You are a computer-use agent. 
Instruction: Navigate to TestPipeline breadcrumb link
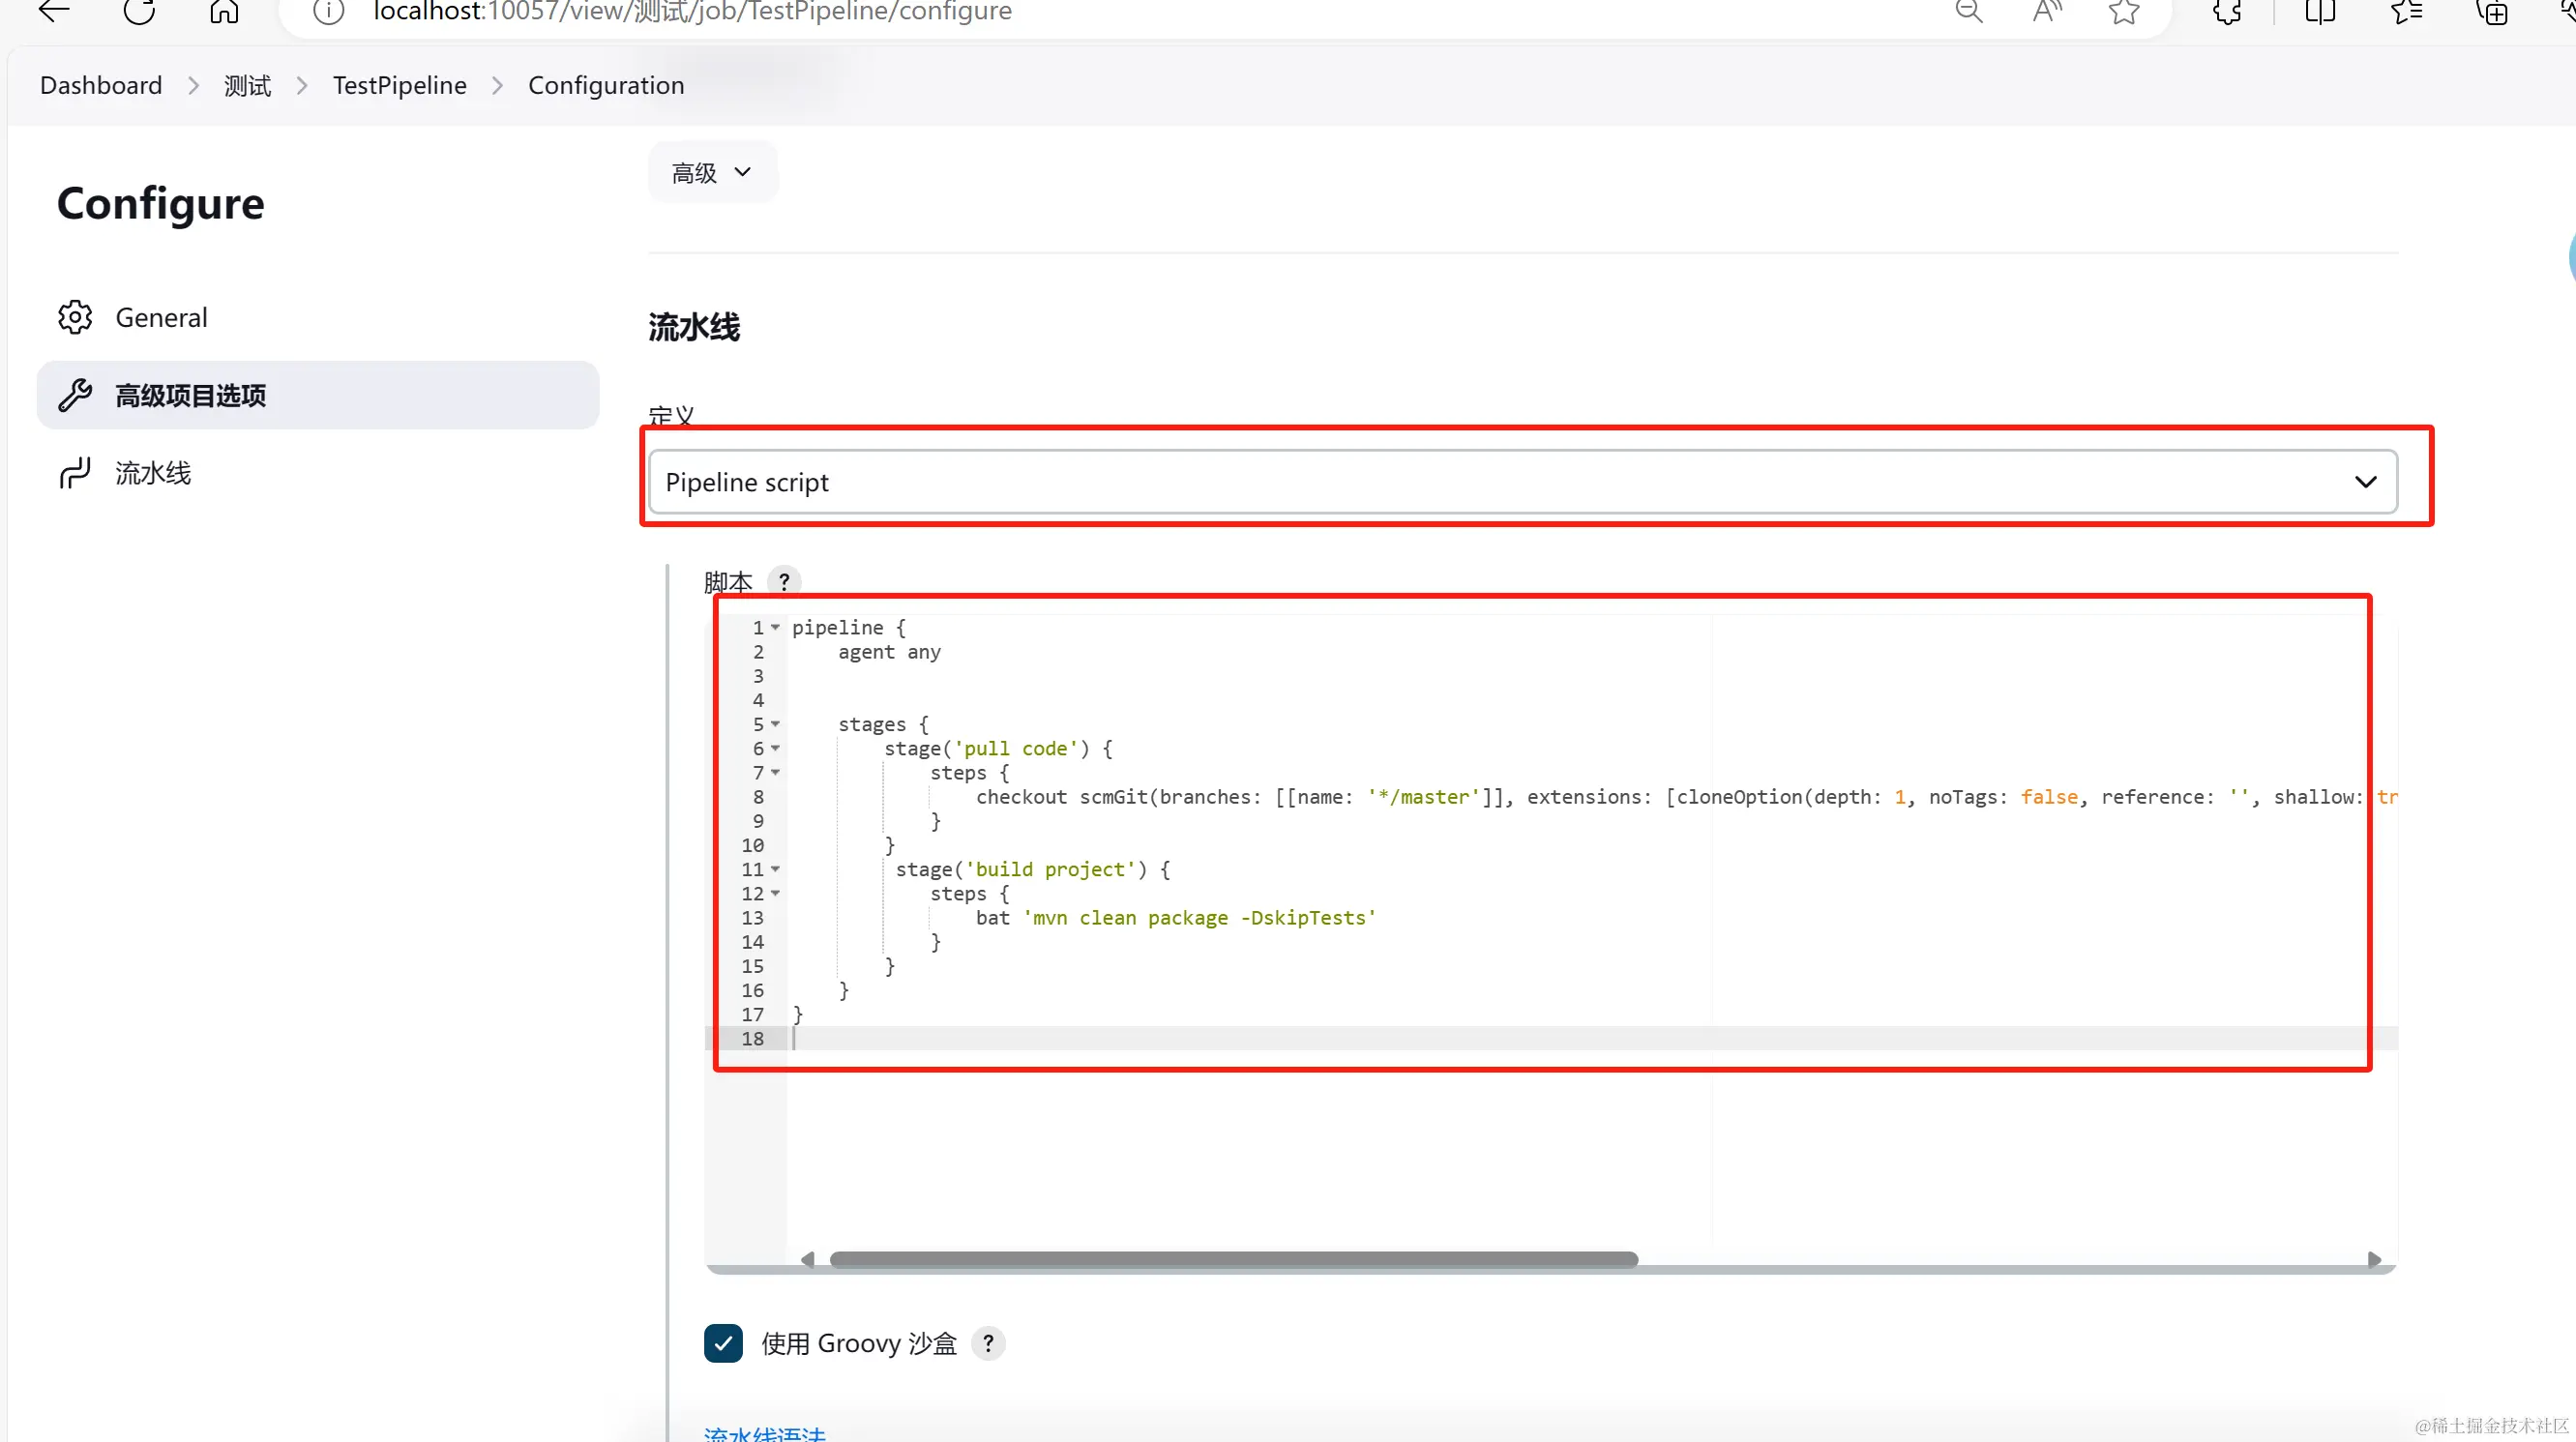pyautogui.click(x=399, y=85)
